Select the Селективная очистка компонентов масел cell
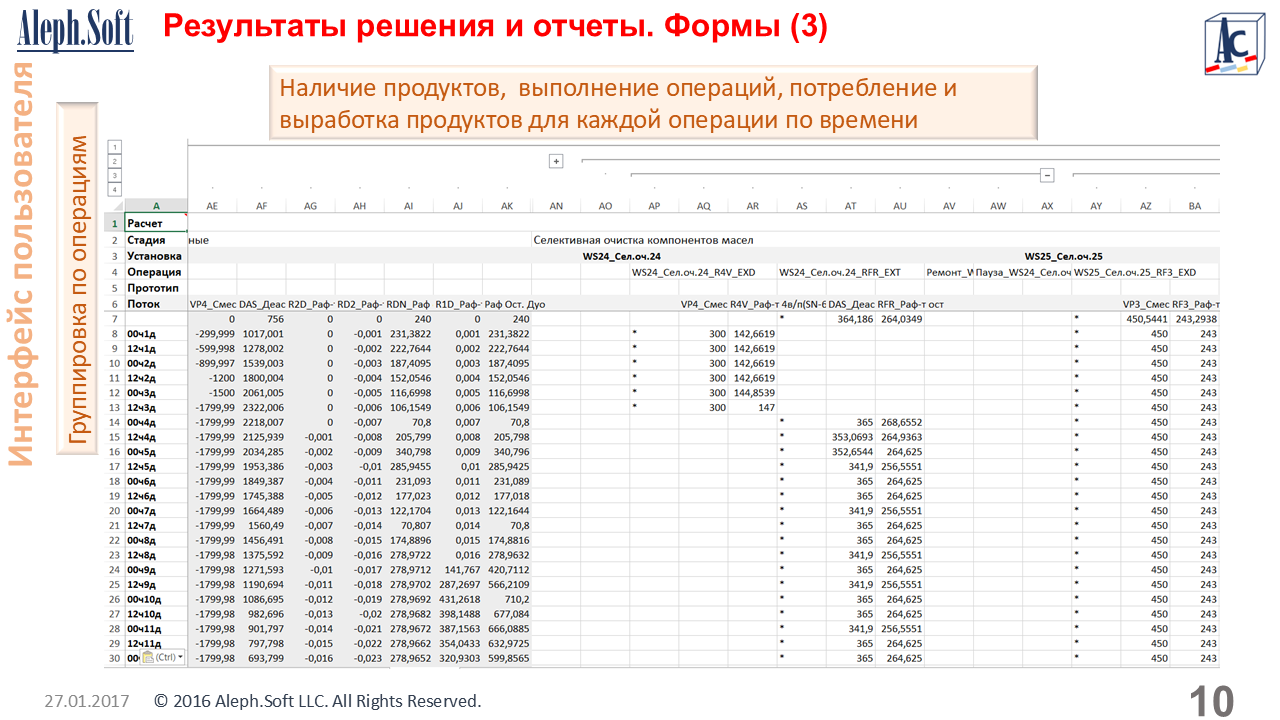 click(x=643, y=240)
